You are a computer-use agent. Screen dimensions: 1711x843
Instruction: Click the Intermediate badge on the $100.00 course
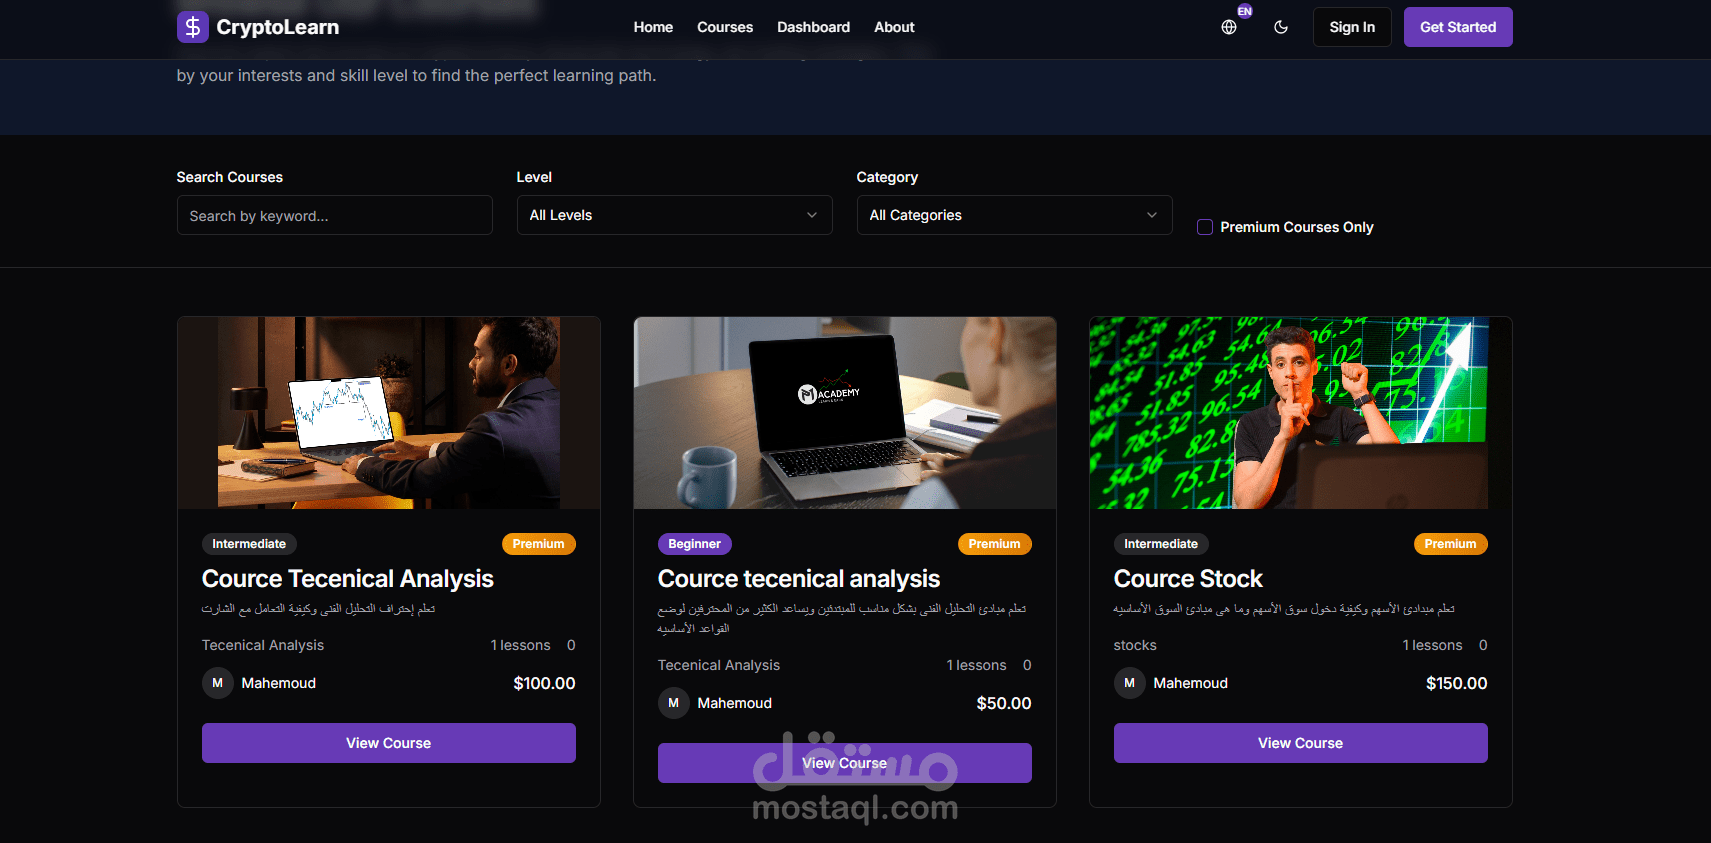[249, 544]
